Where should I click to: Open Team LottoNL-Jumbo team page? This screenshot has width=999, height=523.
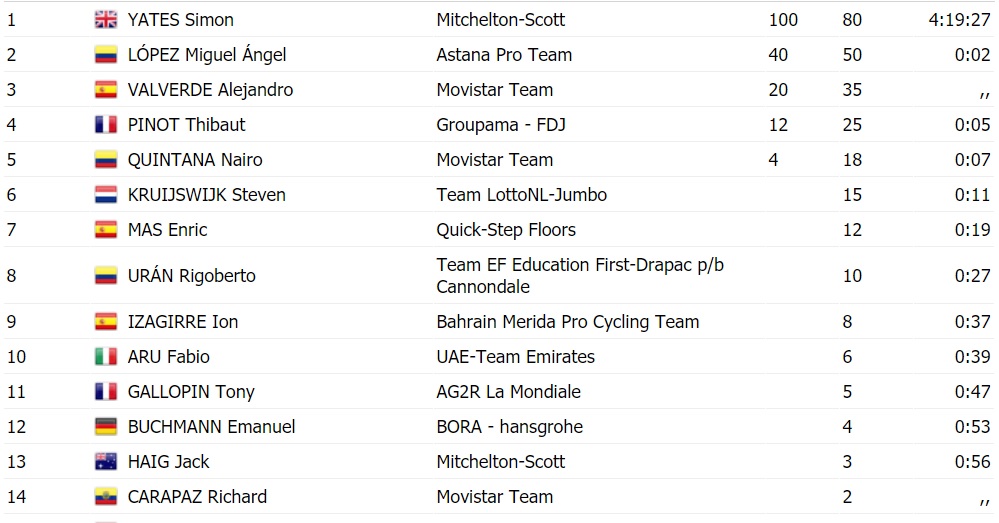521,195
